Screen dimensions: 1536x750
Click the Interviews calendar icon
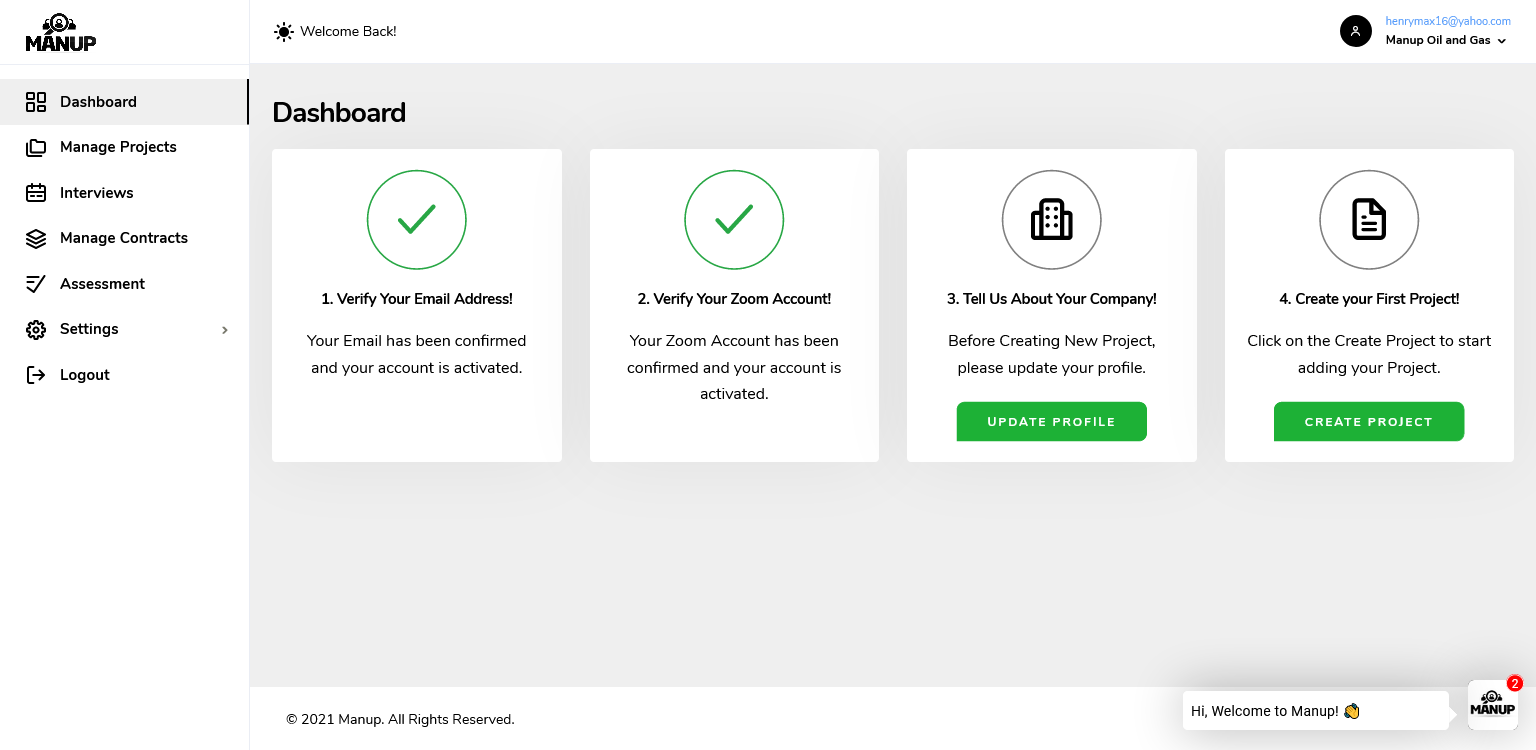(x=36, y=193)
